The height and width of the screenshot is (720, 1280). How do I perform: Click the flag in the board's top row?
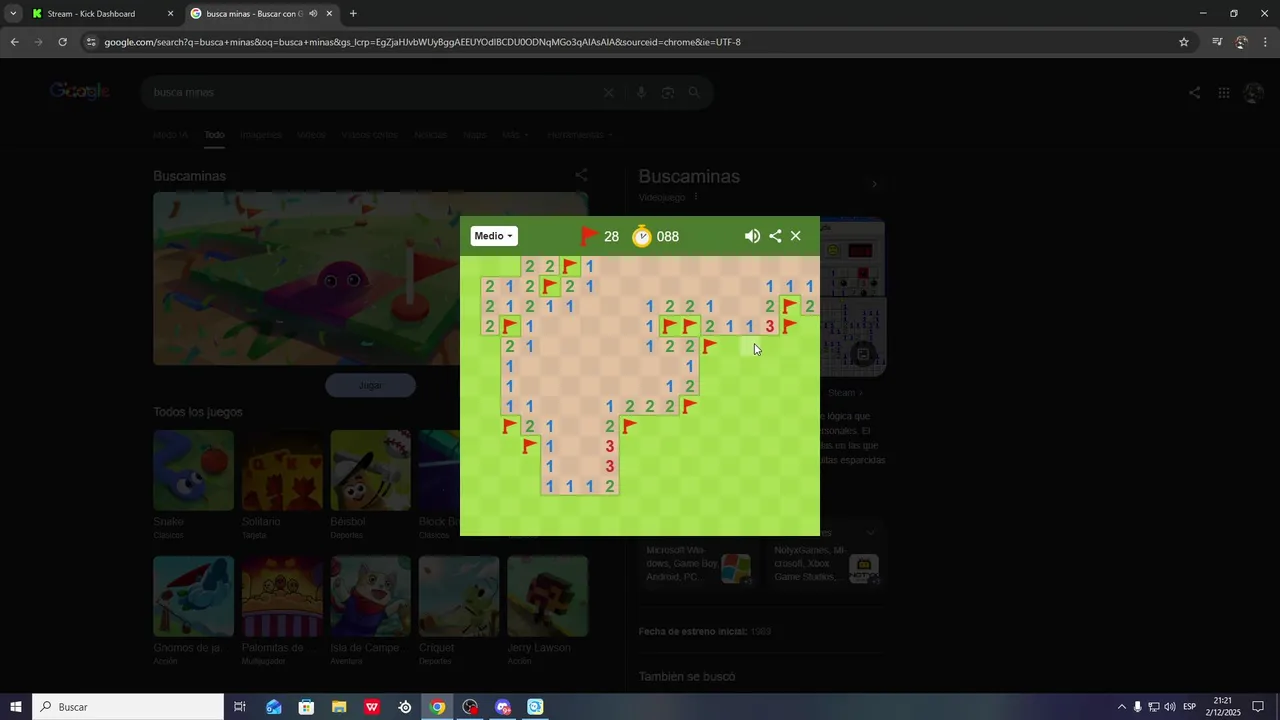[570, 266]
